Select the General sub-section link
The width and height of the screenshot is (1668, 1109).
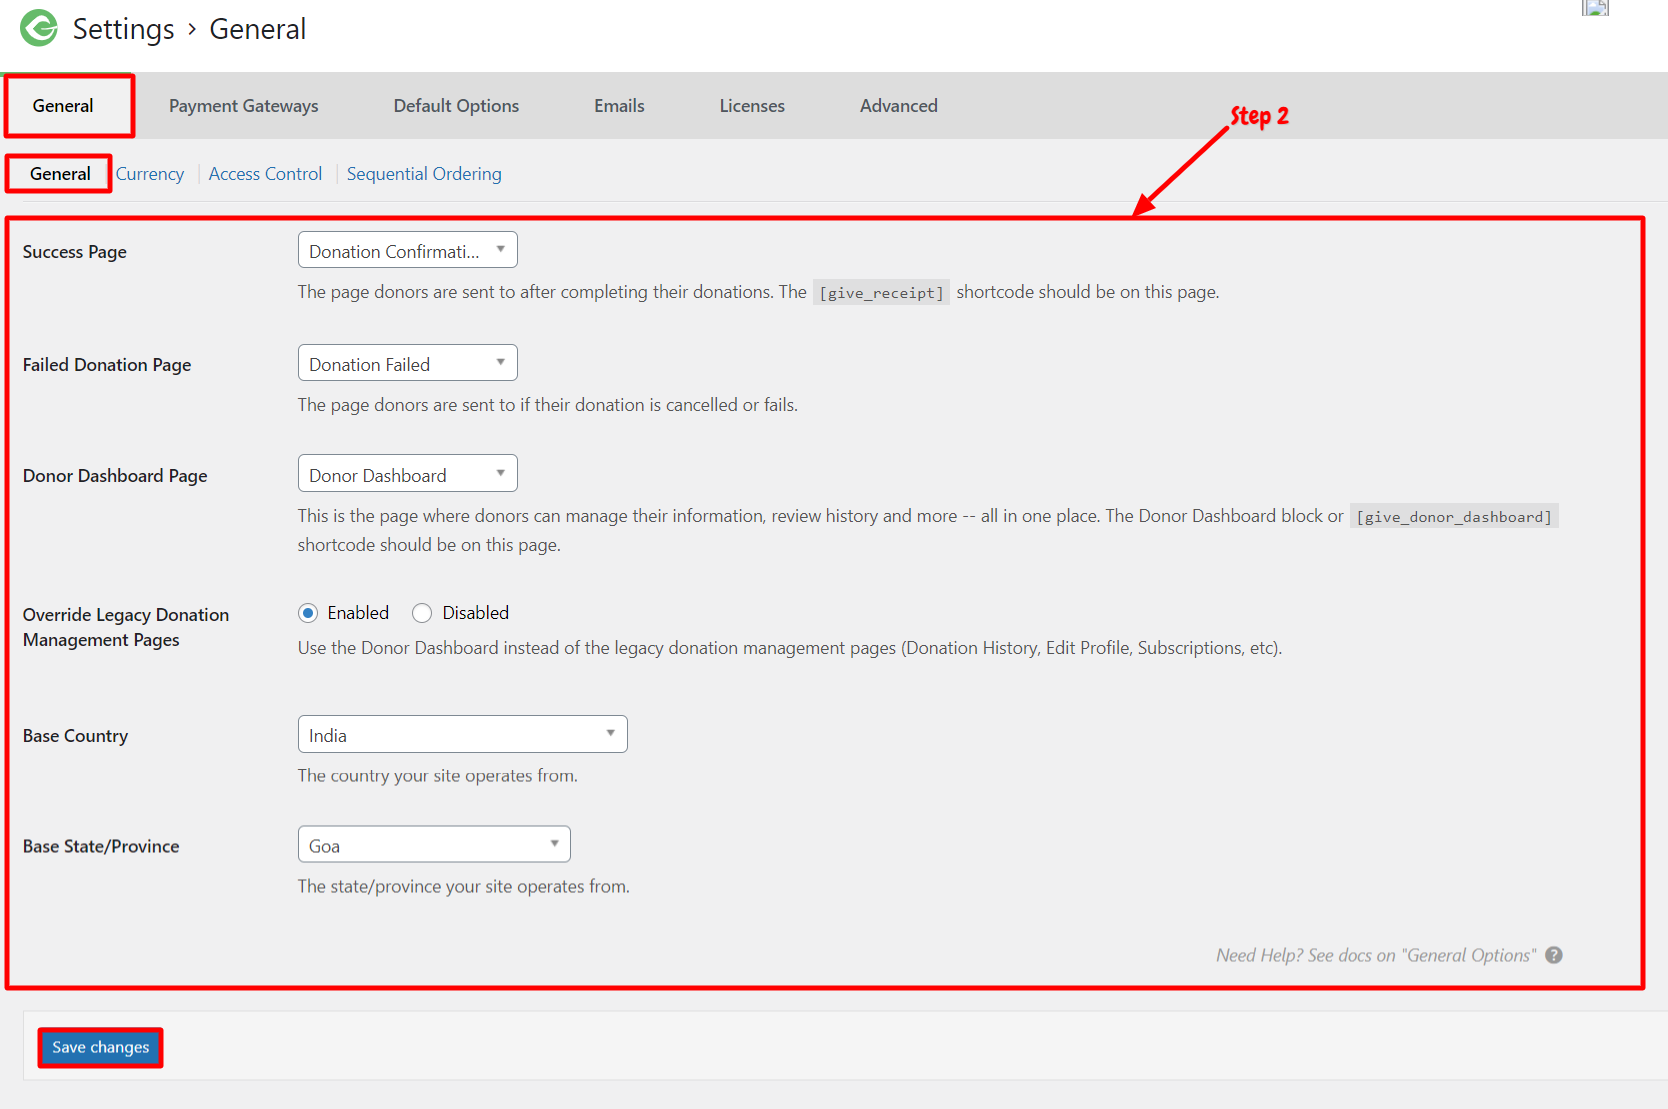[x=60, y=174]
